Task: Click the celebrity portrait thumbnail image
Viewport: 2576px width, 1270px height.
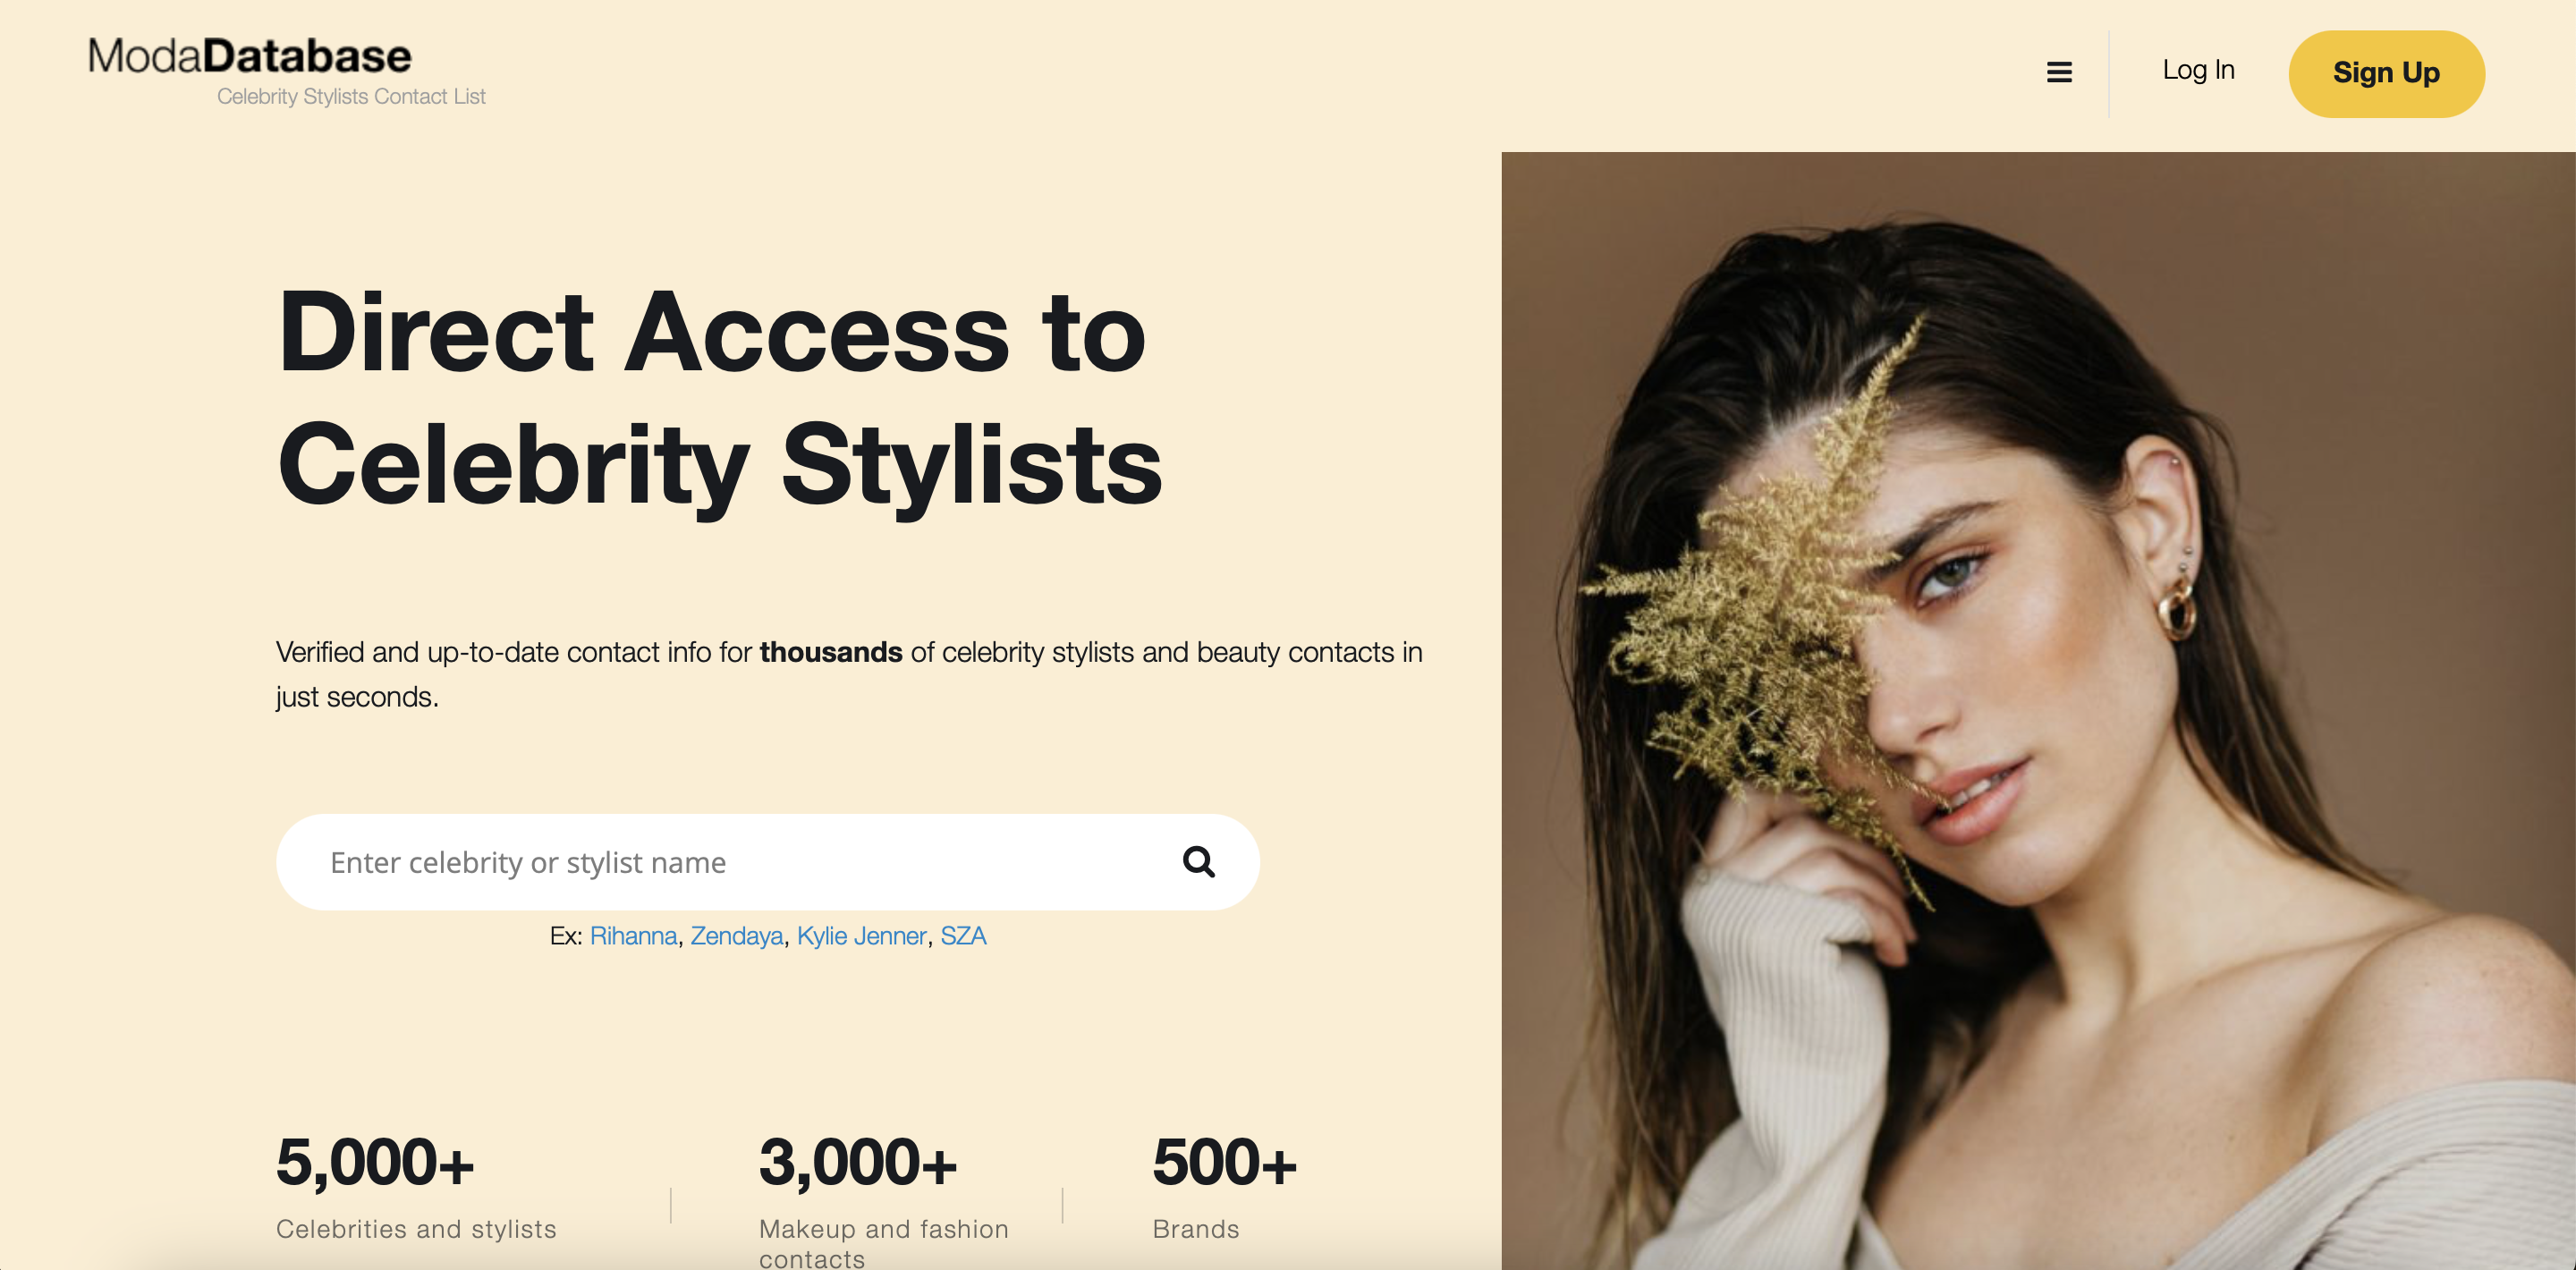Action: tap(2038, 708)
